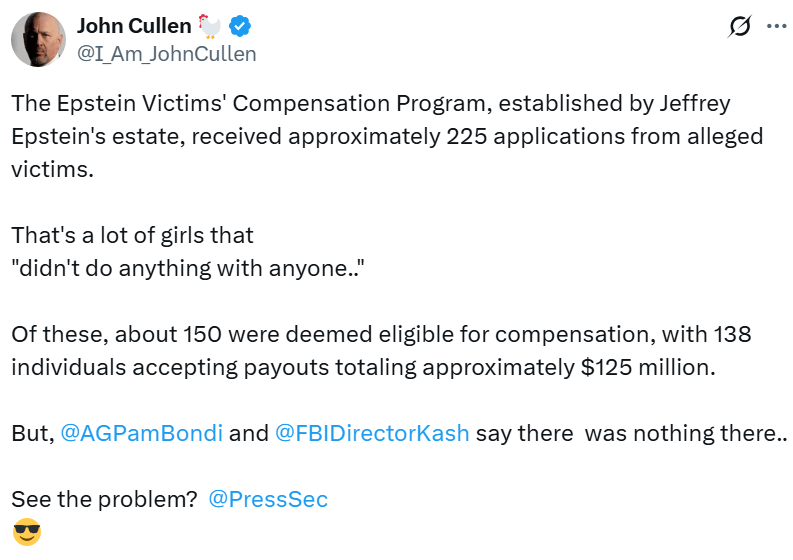The image size is (793, 560).
Task: Open the @AGPamBondi mention
Action: pyautogui.click(x=144, y=434)
